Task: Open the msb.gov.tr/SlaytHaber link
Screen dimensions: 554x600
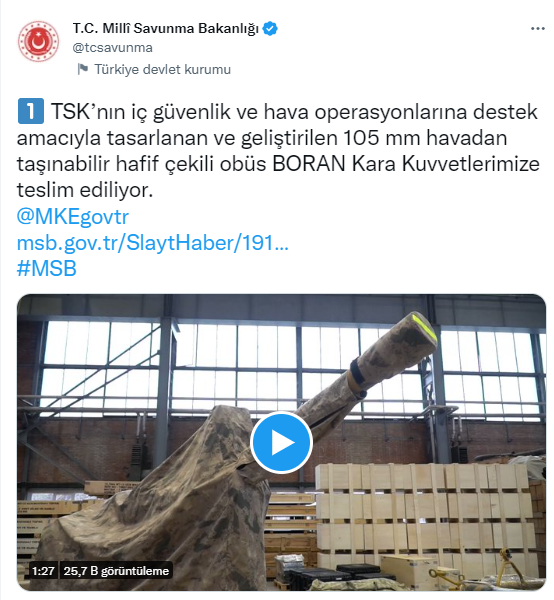Action: click(152, 243)
